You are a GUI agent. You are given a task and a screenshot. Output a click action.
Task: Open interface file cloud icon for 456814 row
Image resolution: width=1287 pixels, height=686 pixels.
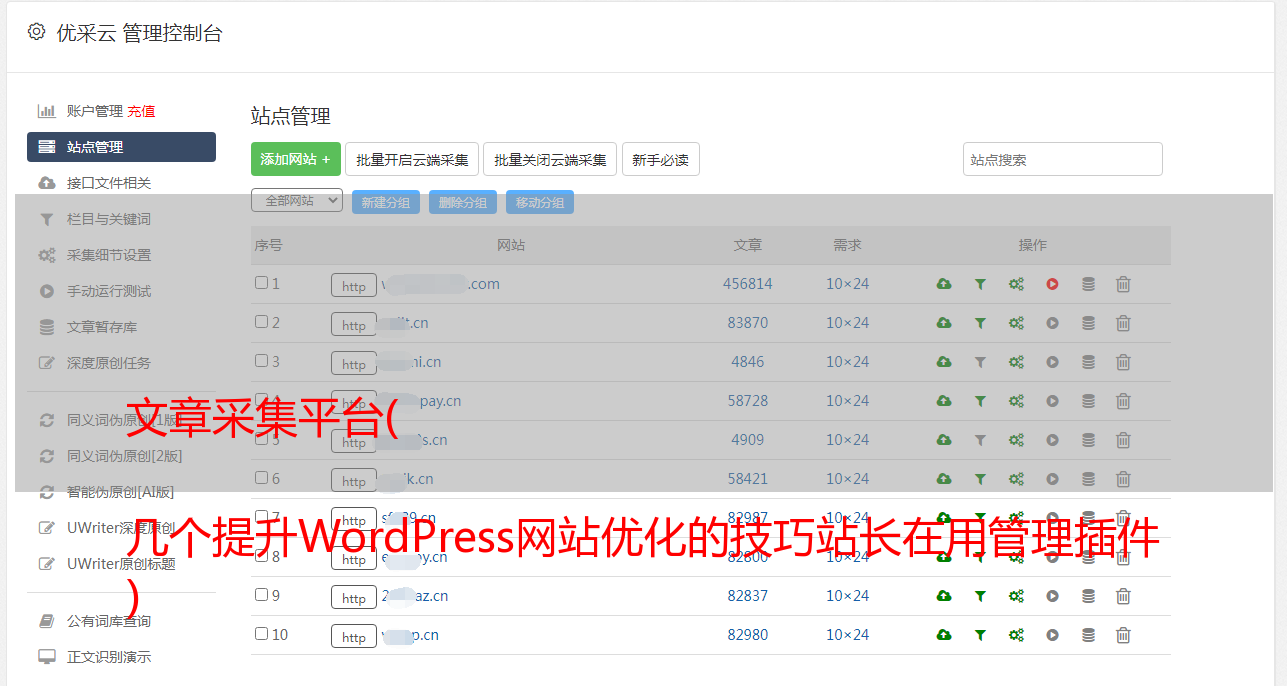click(x=944, y=284)
